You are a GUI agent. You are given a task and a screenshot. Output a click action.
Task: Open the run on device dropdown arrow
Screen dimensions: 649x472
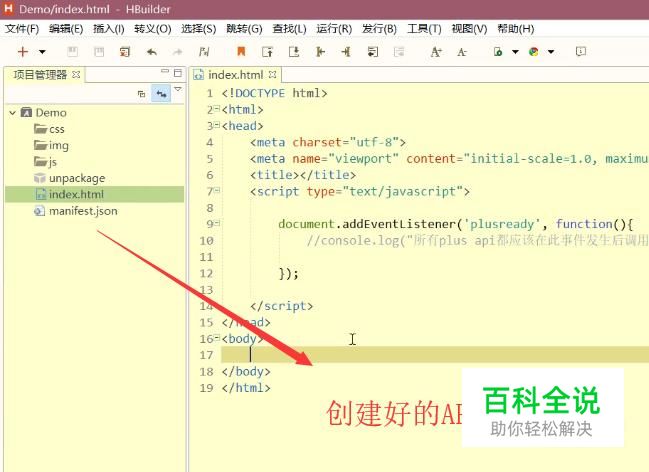click(x=515, y=52)
